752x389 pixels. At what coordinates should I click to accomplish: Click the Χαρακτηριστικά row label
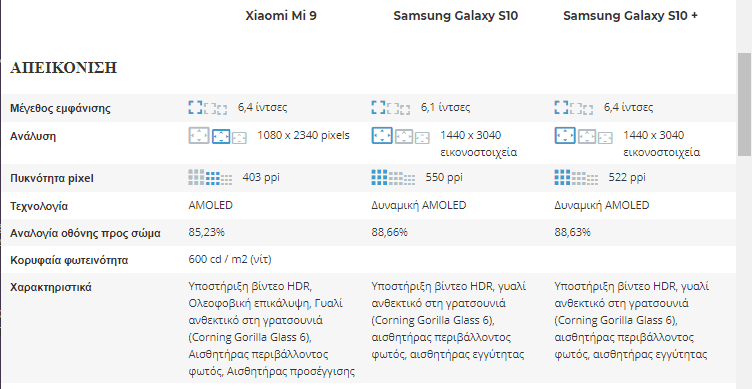(51, 287)
